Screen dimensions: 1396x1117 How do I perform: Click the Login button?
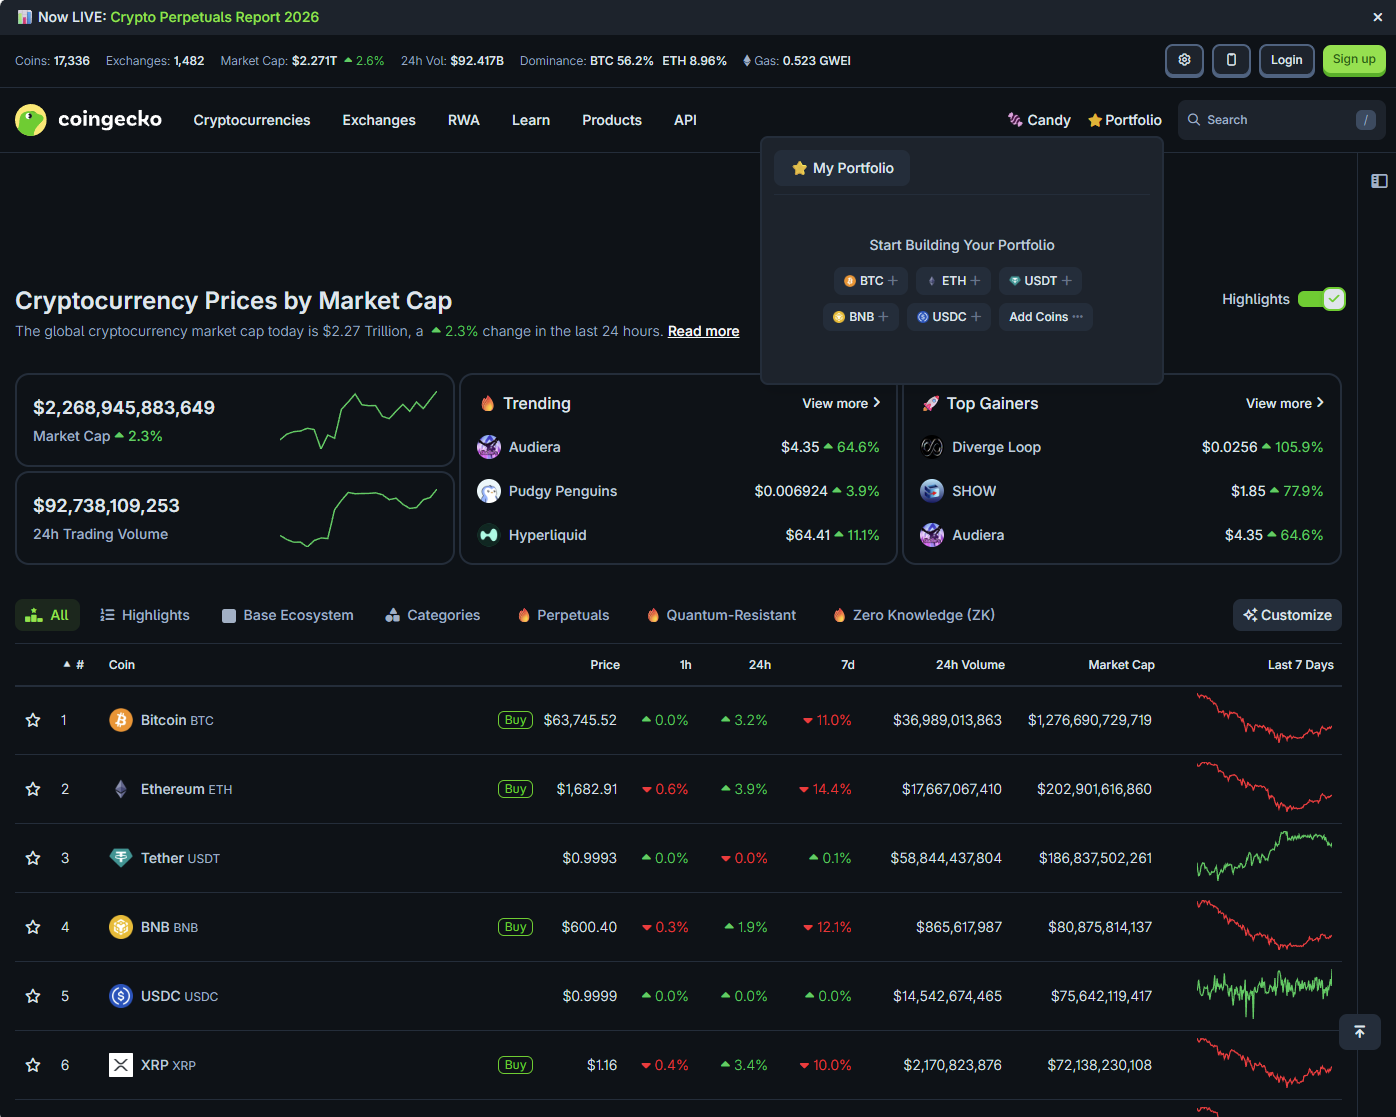(x=1286, y=60)
